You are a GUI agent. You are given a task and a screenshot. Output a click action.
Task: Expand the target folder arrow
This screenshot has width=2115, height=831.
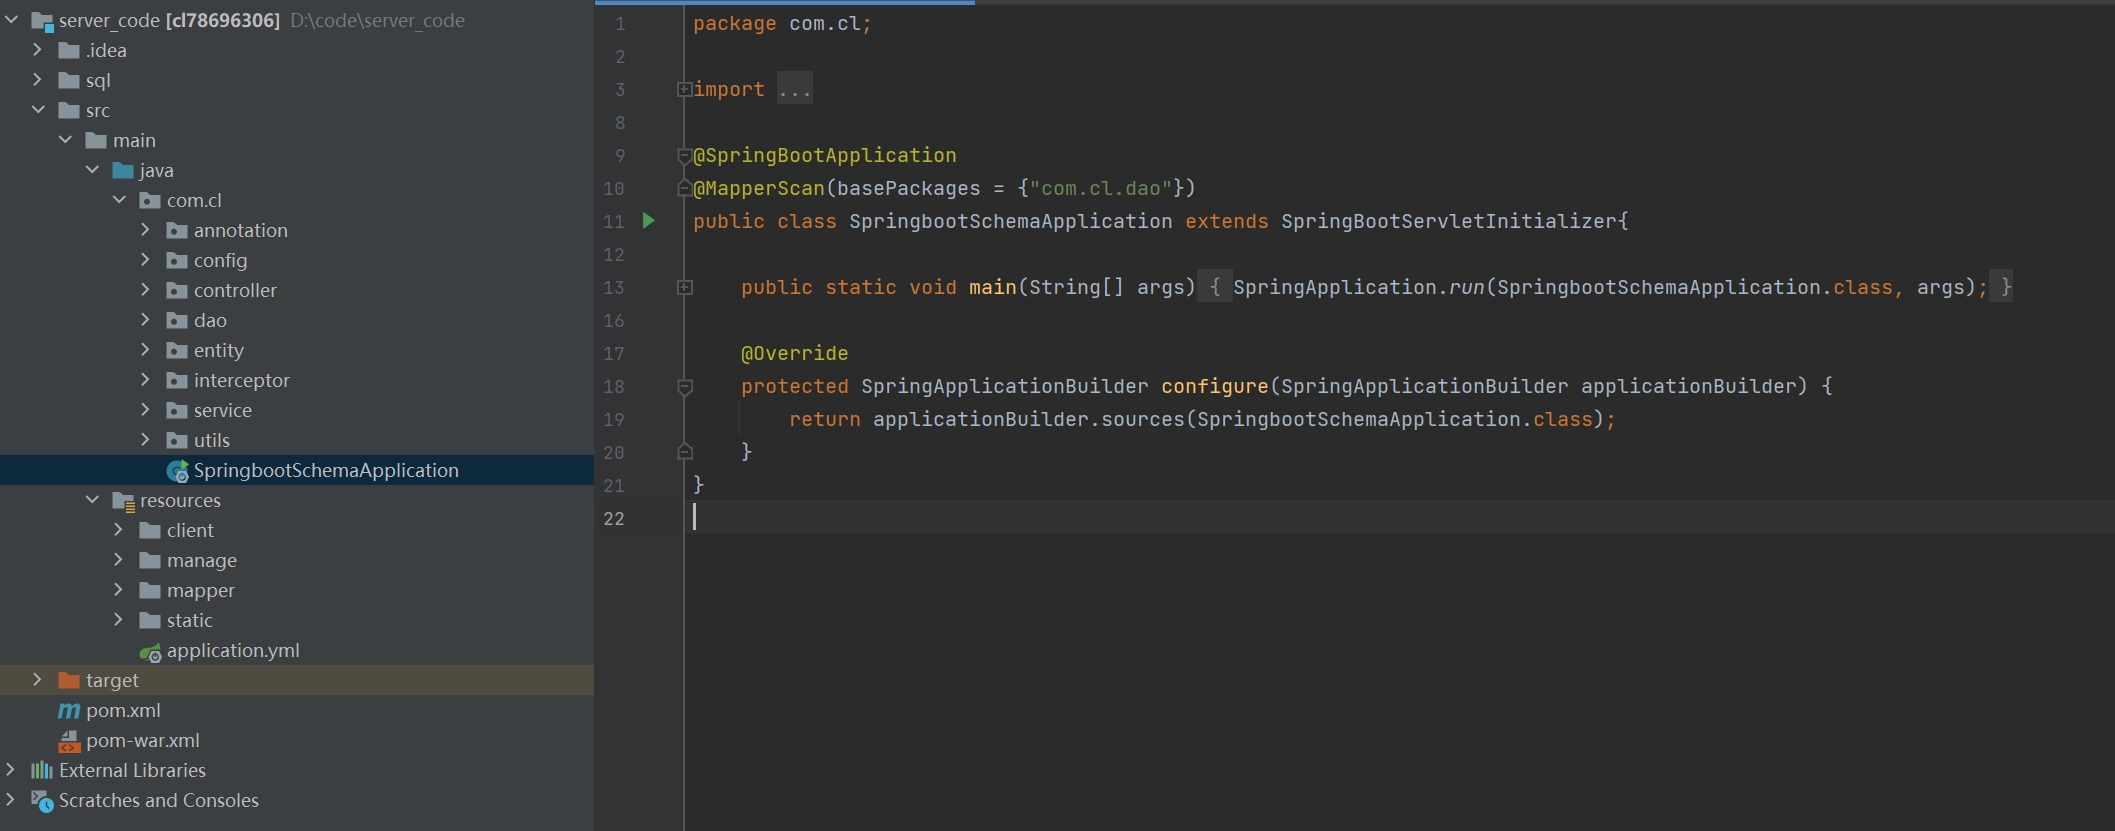coord(37,679)
